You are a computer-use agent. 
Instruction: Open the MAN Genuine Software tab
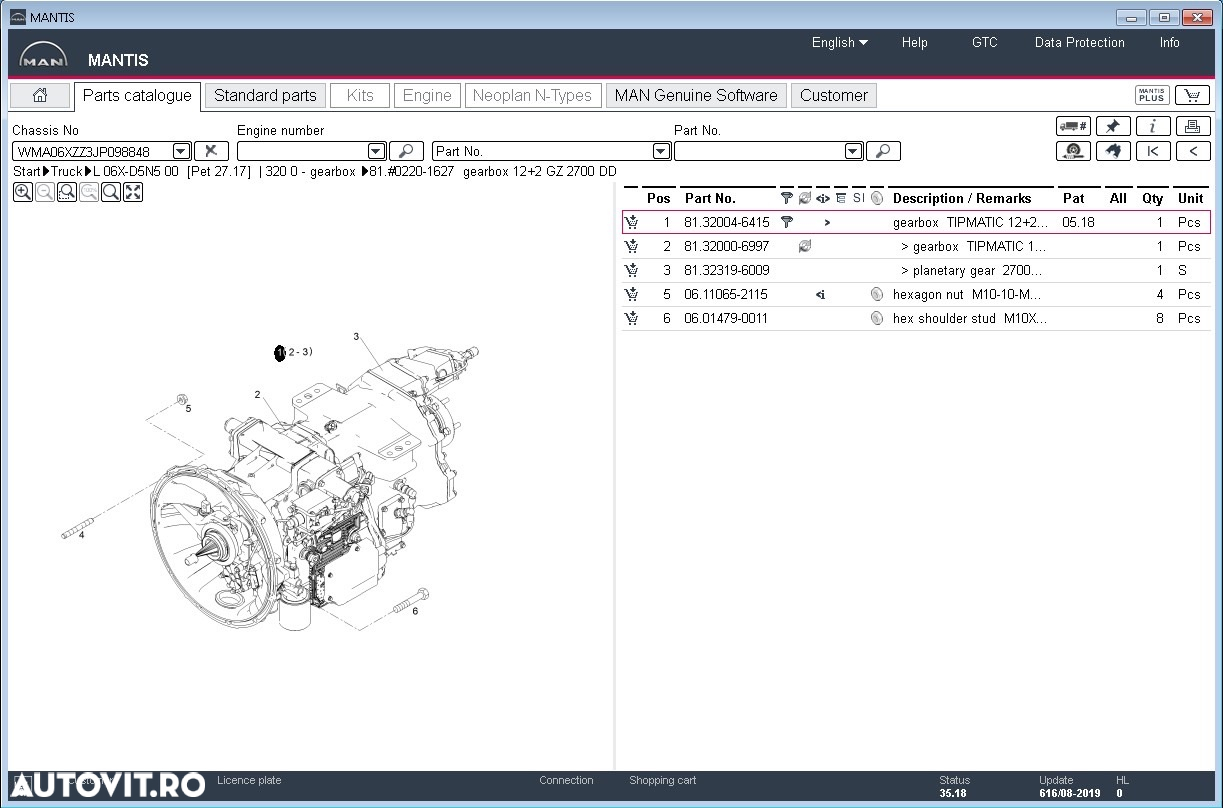[x=696, y=96]
